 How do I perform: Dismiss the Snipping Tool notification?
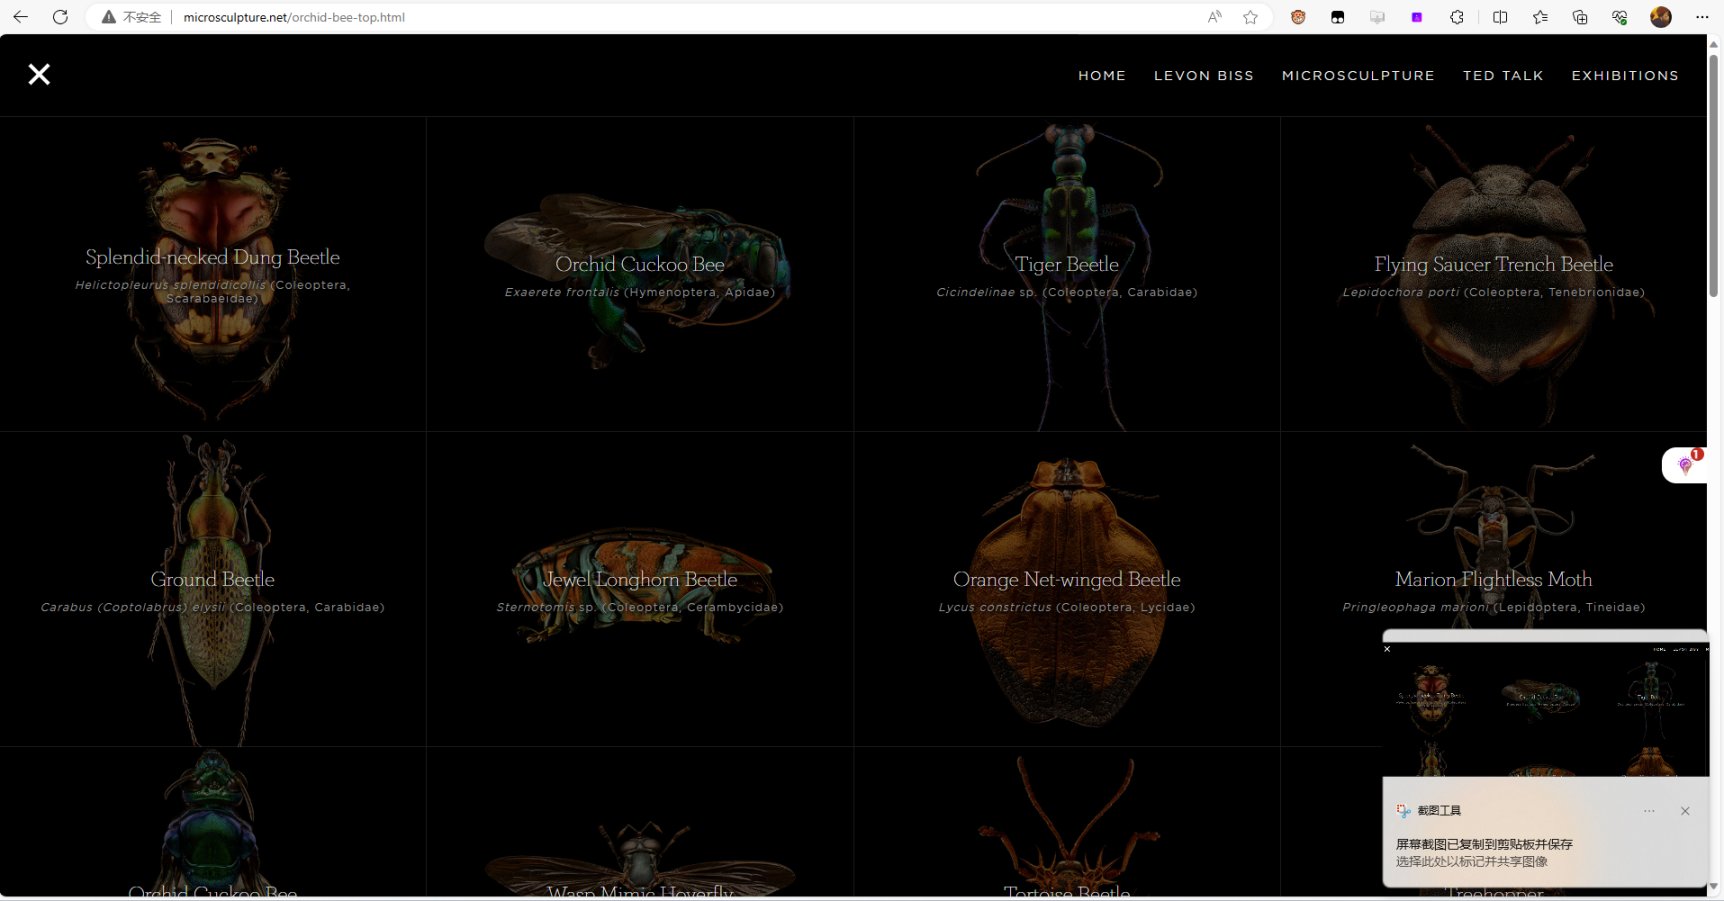click(x=1685, y=811)
